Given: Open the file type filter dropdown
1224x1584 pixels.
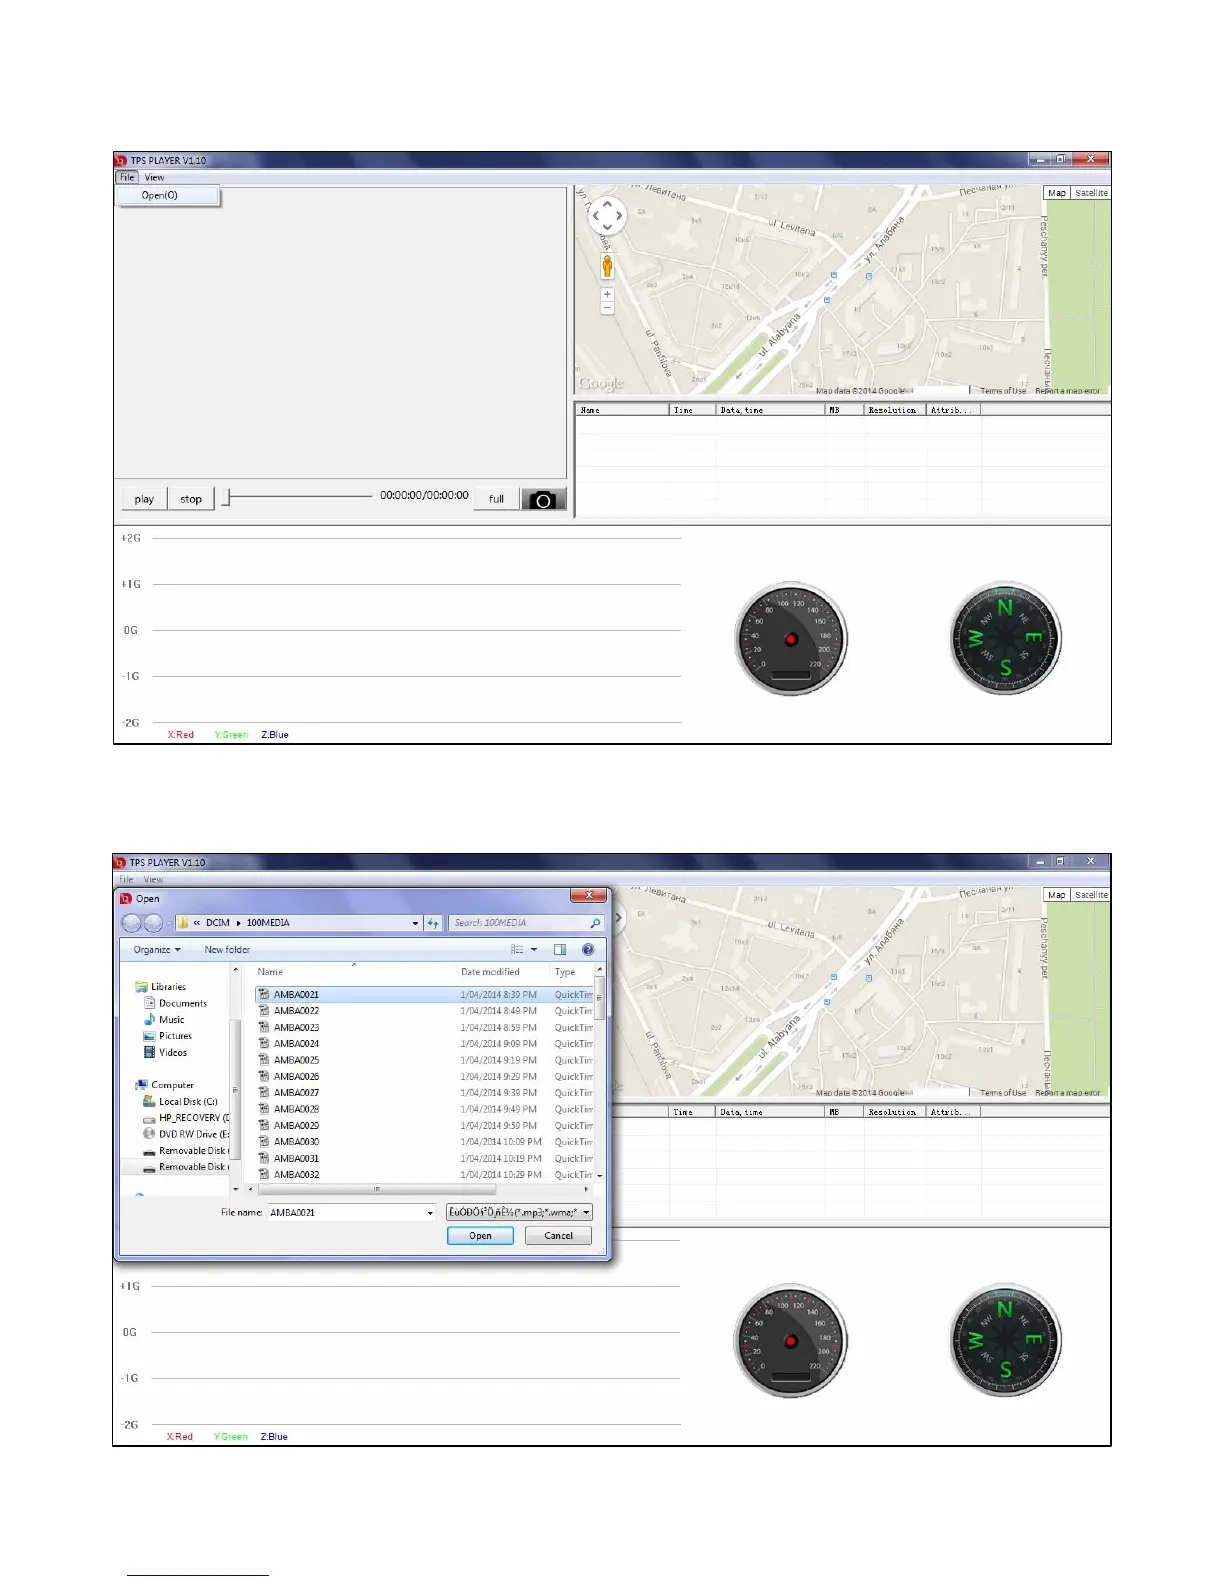Looking at the screenshot, I should (x=586, y=1212).
